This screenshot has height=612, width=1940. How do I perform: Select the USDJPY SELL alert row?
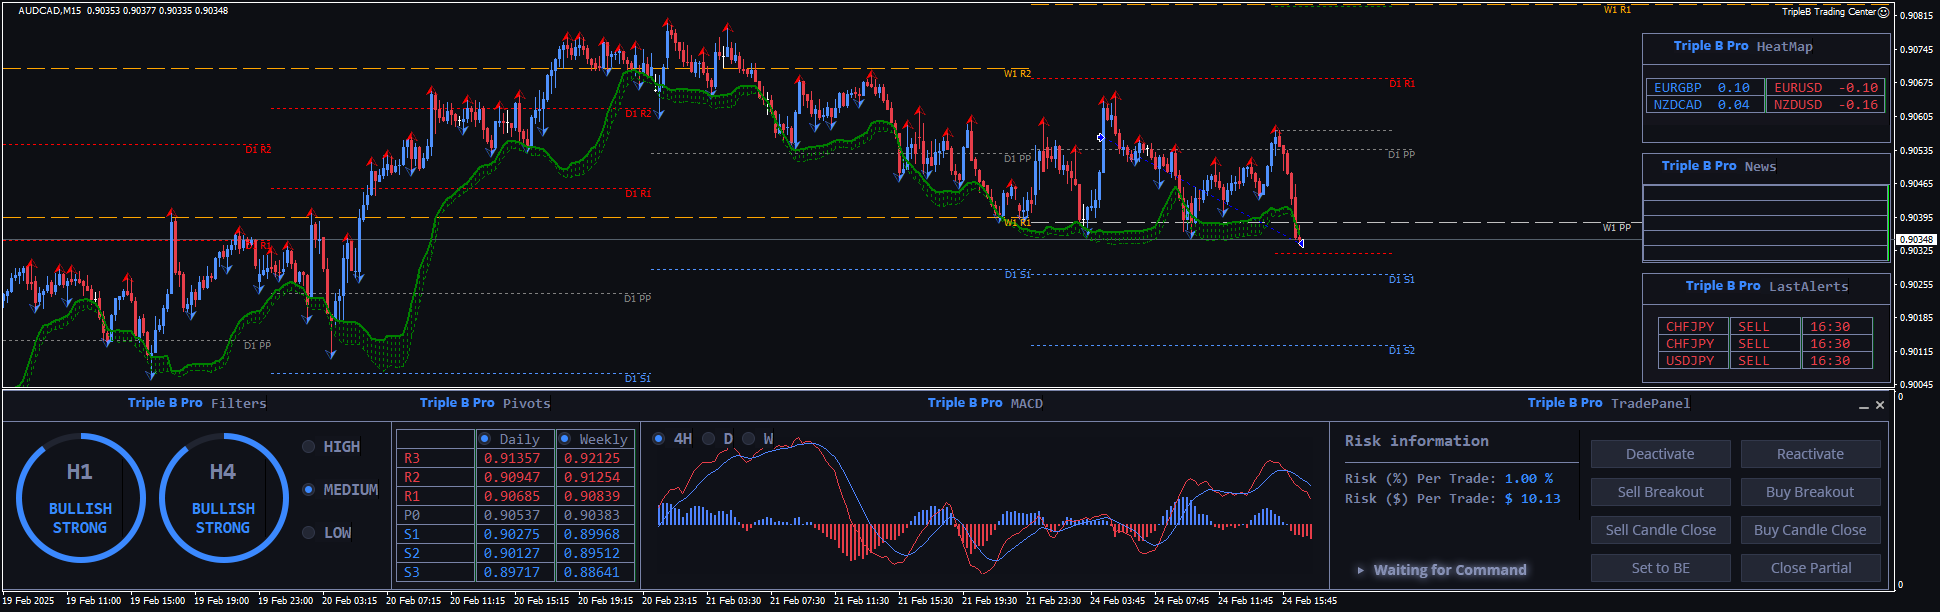1765,361
